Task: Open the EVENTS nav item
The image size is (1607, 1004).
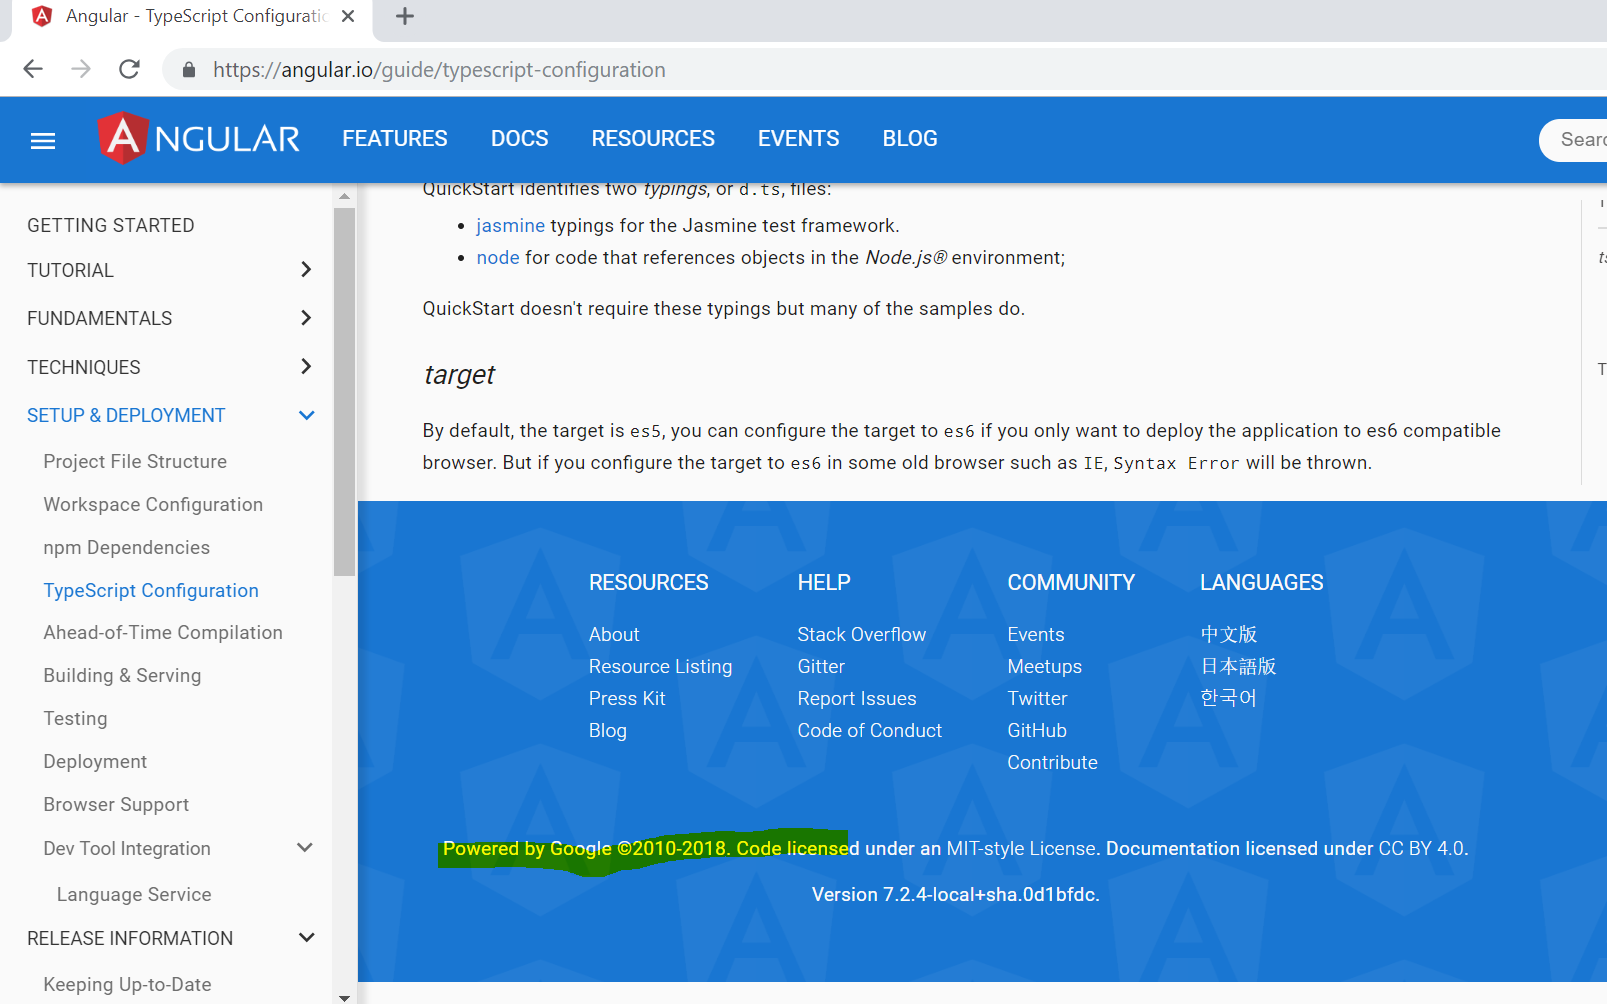Action: [x=799, y=139]
